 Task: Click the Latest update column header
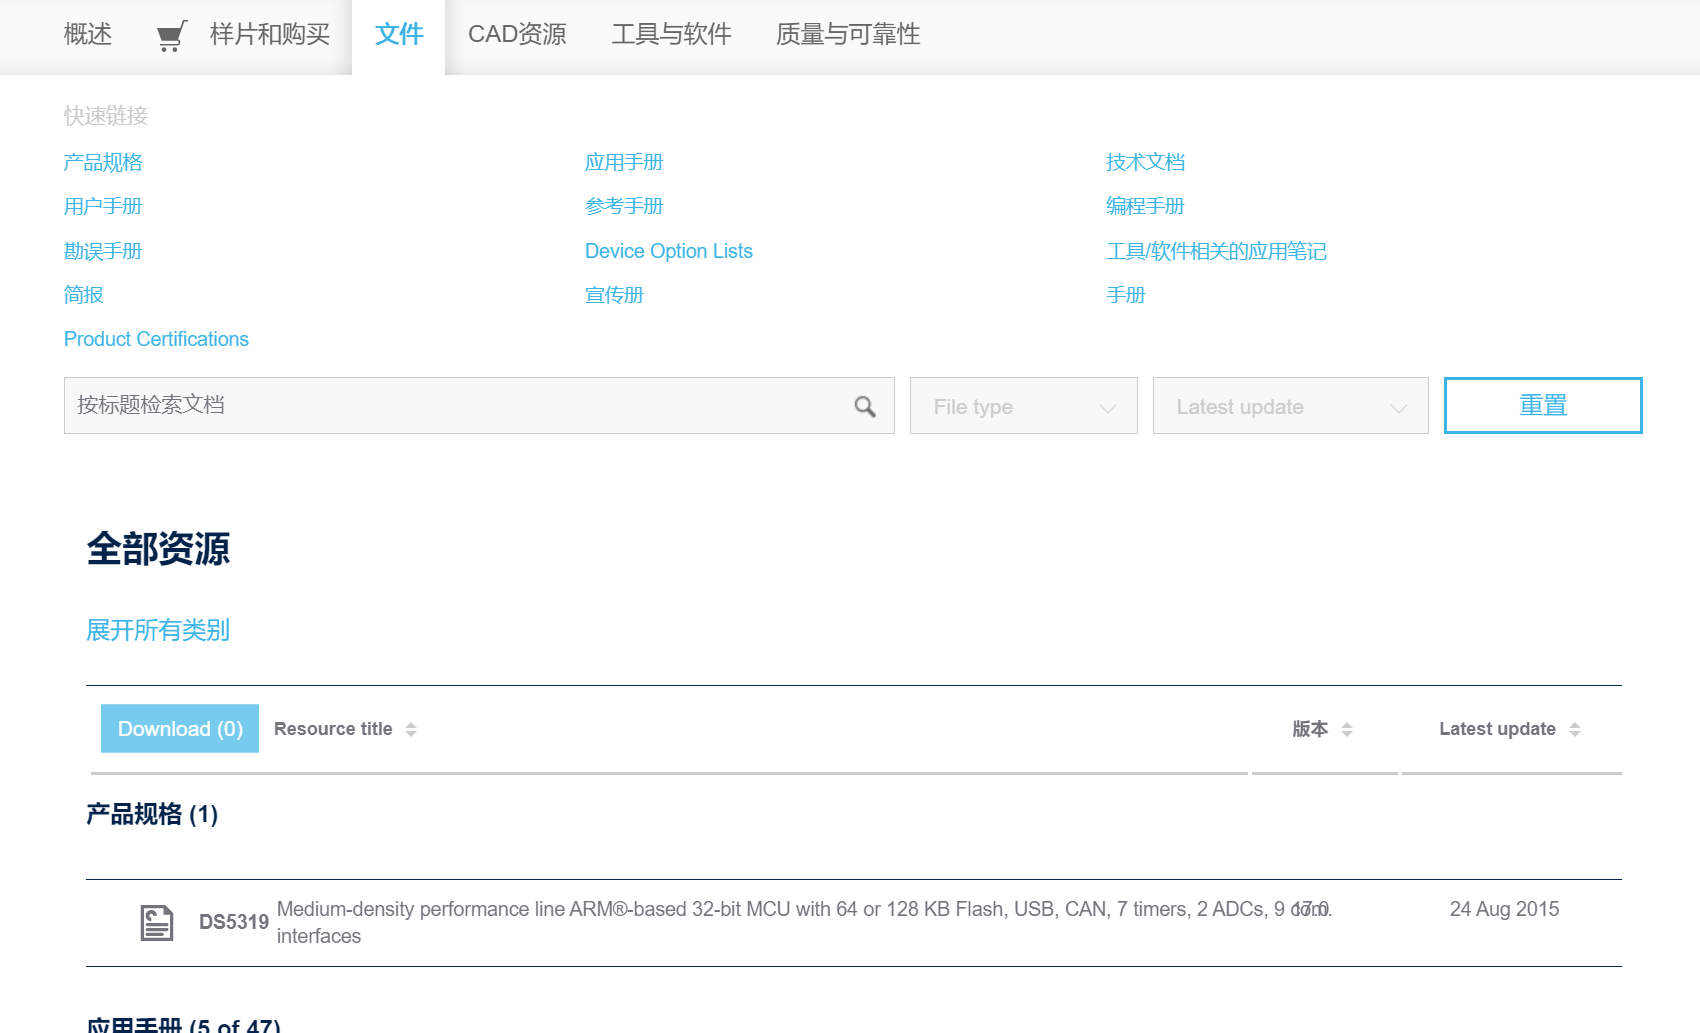tap(1497, 729)
